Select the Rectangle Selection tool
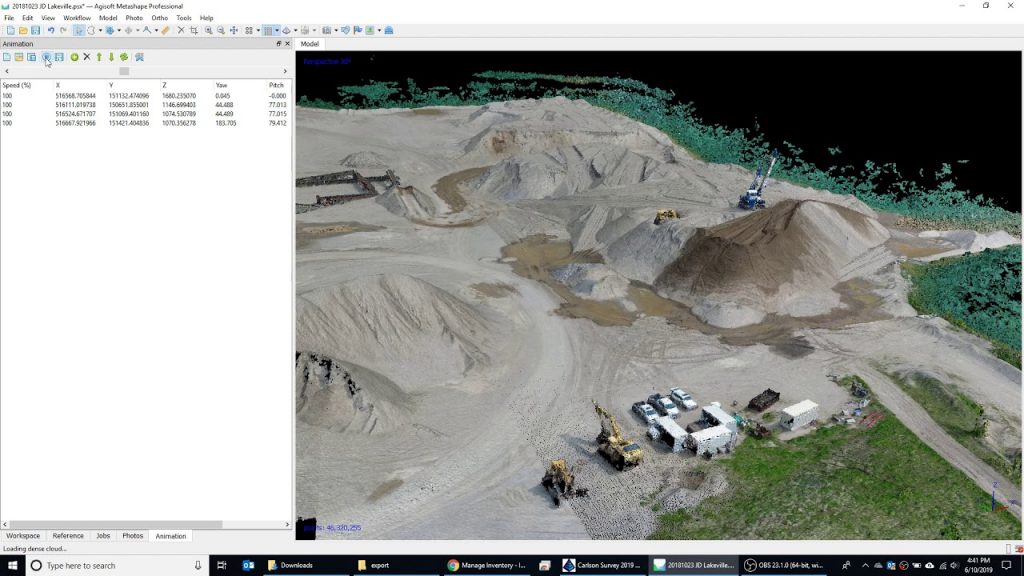 tap(91, 30)
